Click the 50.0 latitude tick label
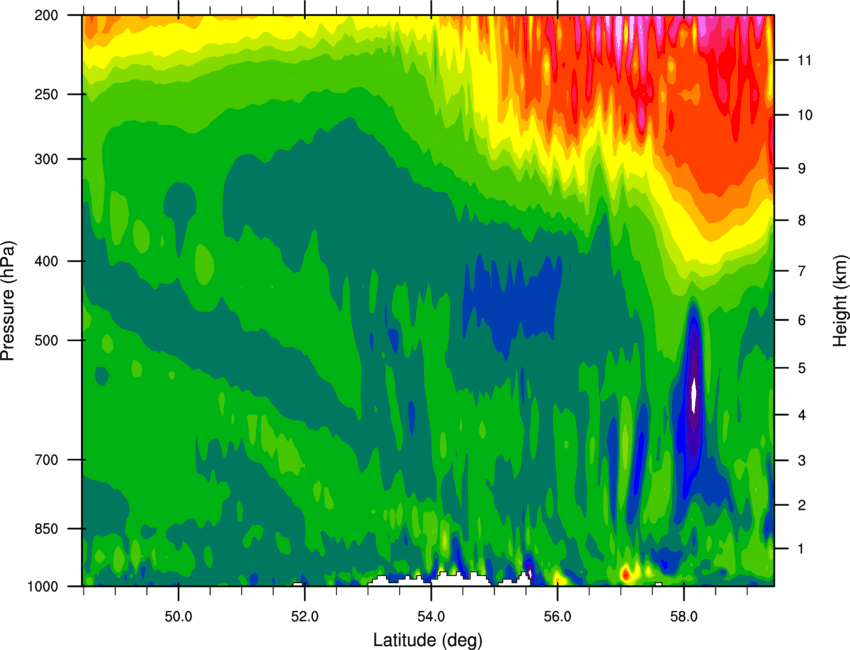Image resolution: width=850 pixels, height=650 pixels. (178, 617)
